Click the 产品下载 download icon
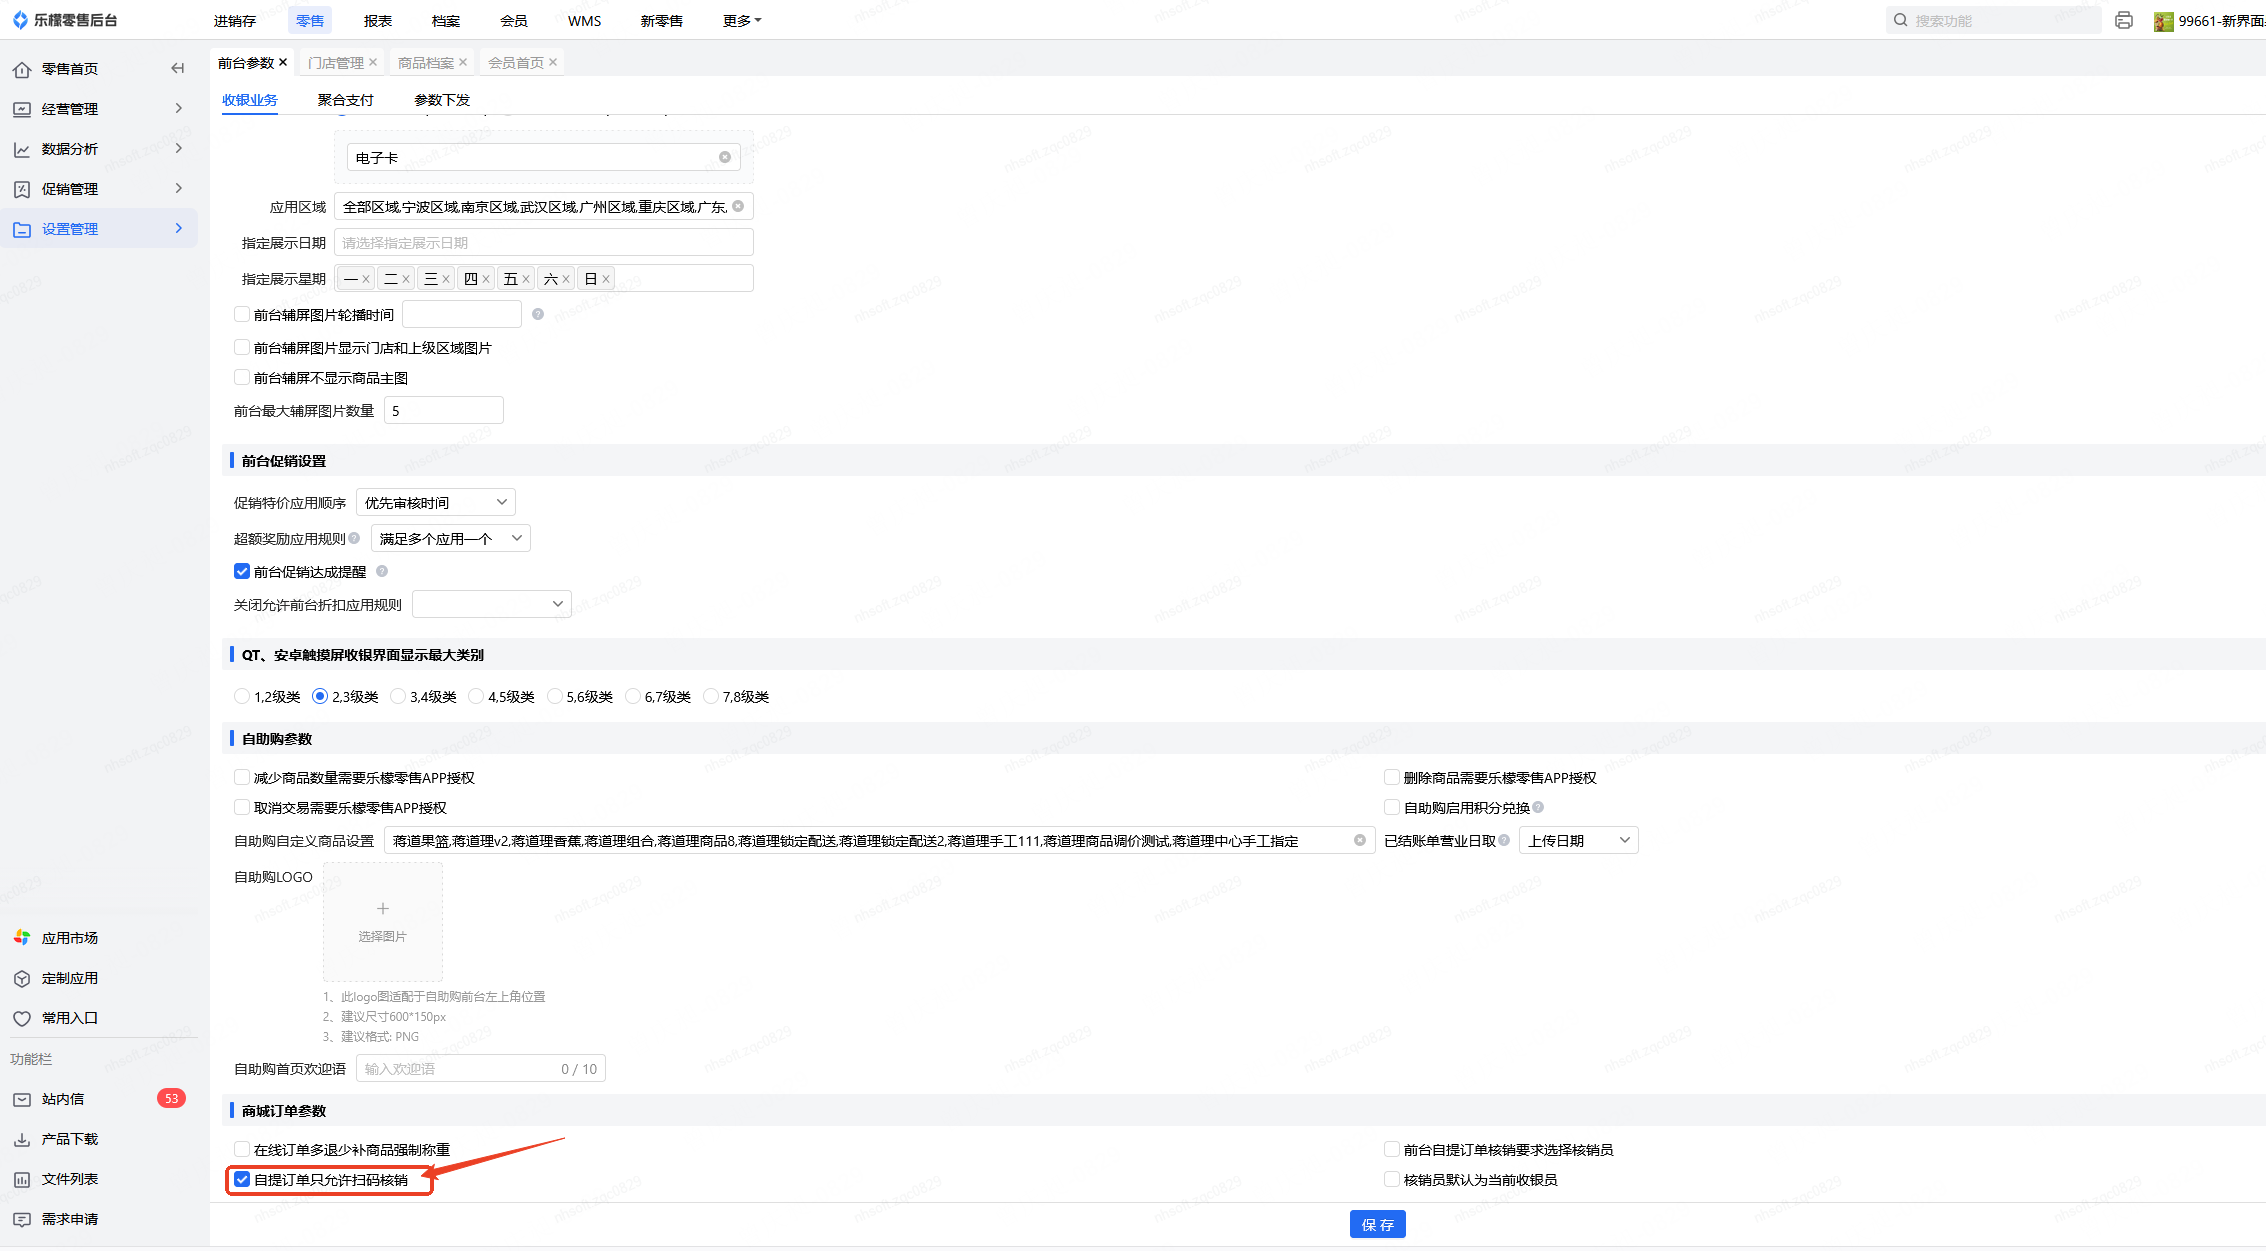The height and width of the screenshot is (1251, 2266). tap(22, 1139)
